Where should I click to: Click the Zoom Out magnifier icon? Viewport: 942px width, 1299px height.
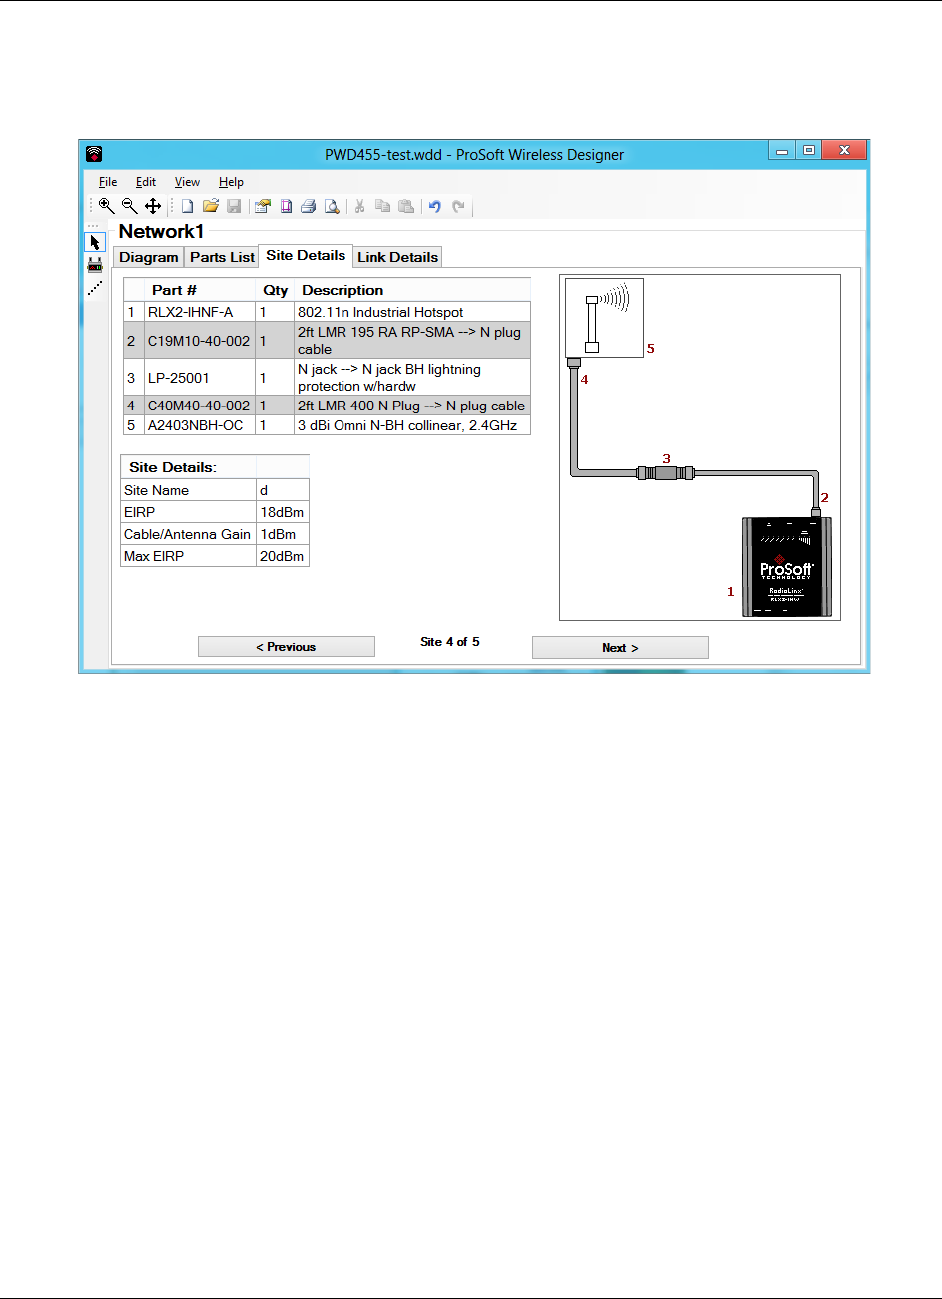(x=130, y=206)
